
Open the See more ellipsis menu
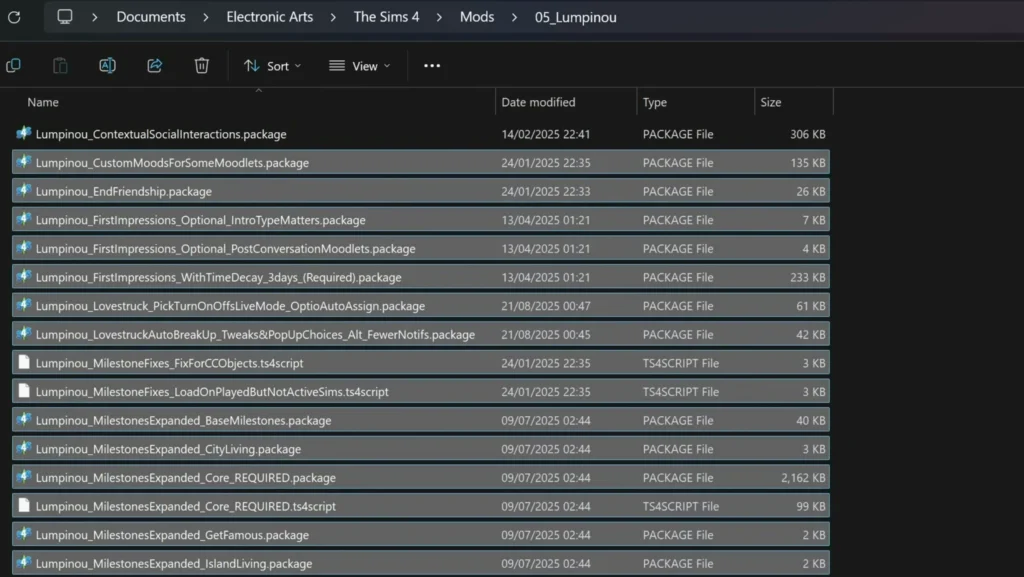pyautogui.click(x=432, y=66)
